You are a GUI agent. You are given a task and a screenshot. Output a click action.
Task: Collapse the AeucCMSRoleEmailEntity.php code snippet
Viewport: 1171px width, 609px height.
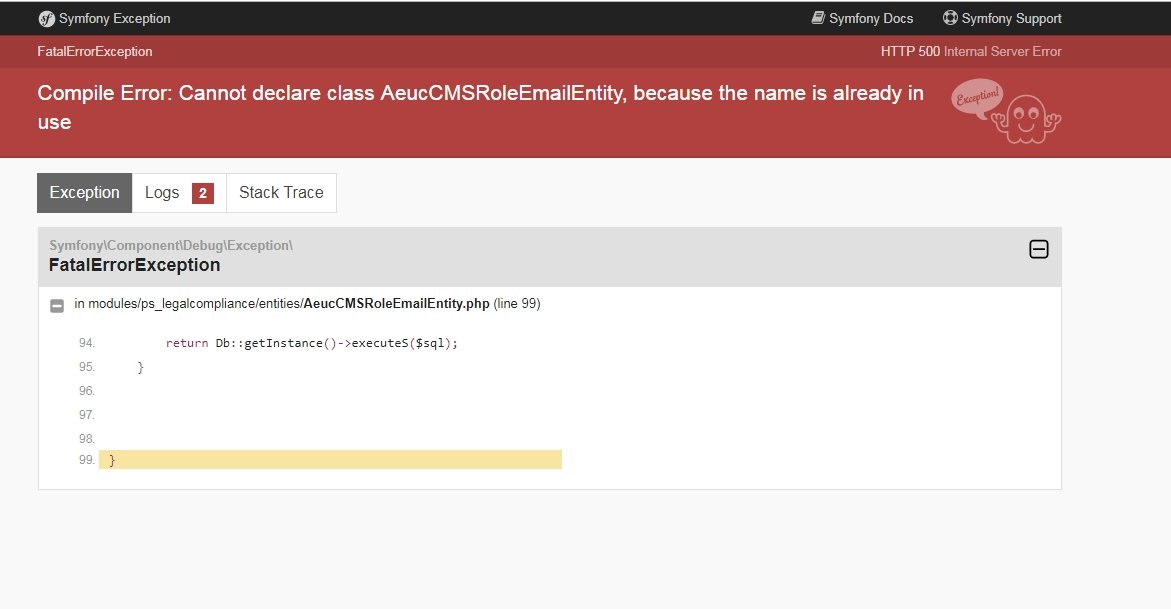57,305
